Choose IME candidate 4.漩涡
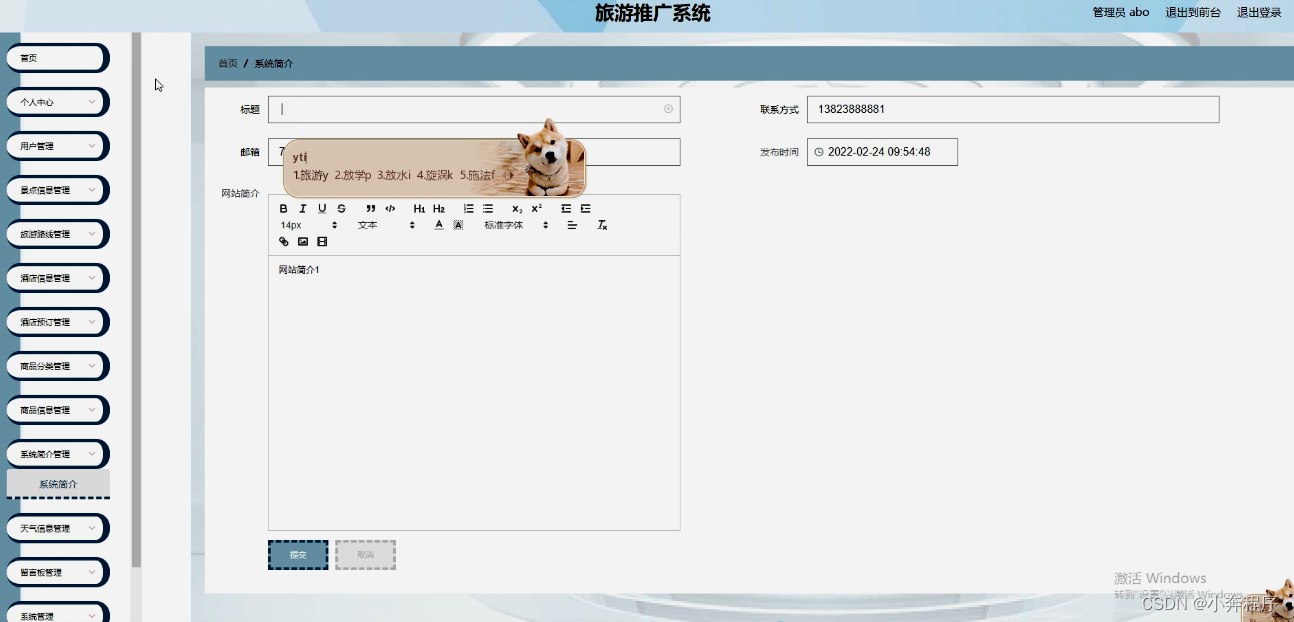Viewport: 1294px width, 622px height. pos(435,175)
